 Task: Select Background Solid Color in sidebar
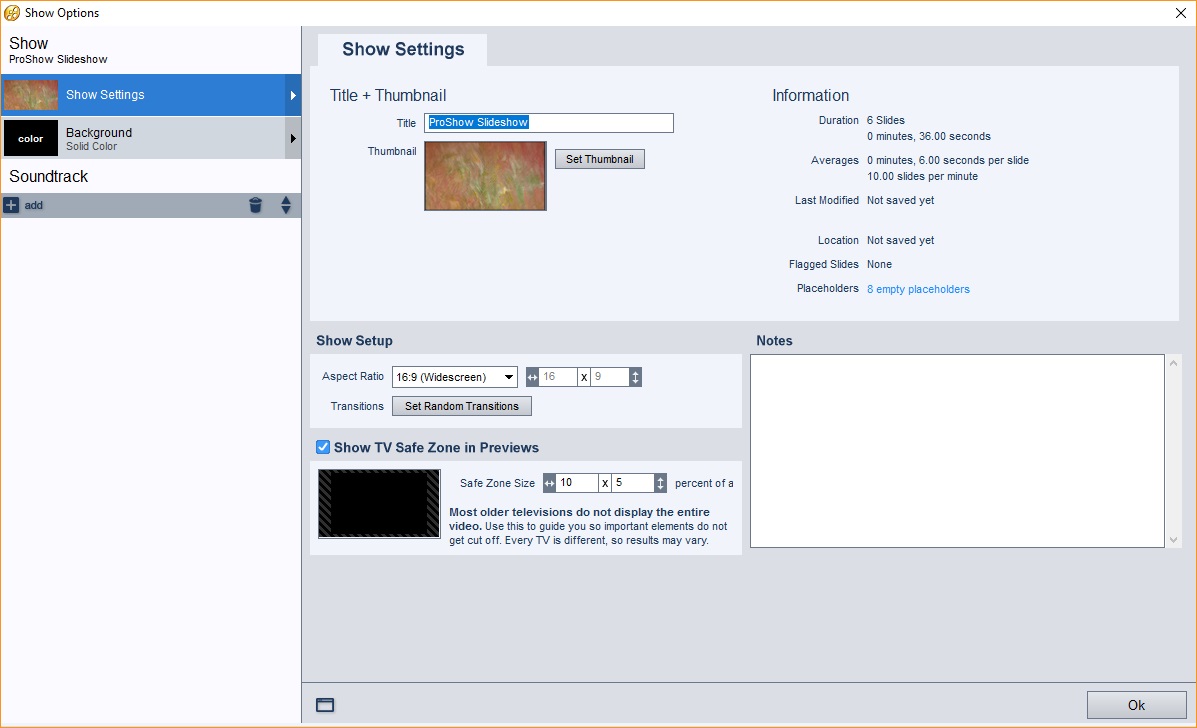(150, 138)
